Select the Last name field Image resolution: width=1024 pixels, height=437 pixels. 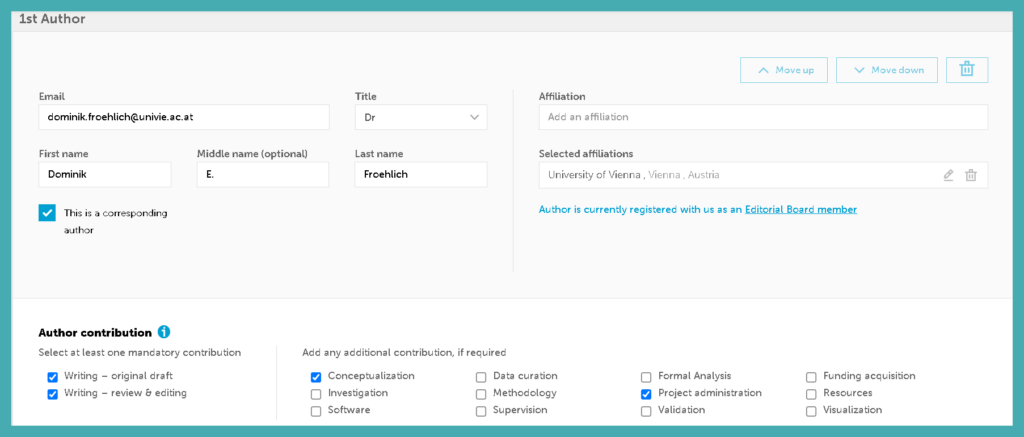[421, 175]
